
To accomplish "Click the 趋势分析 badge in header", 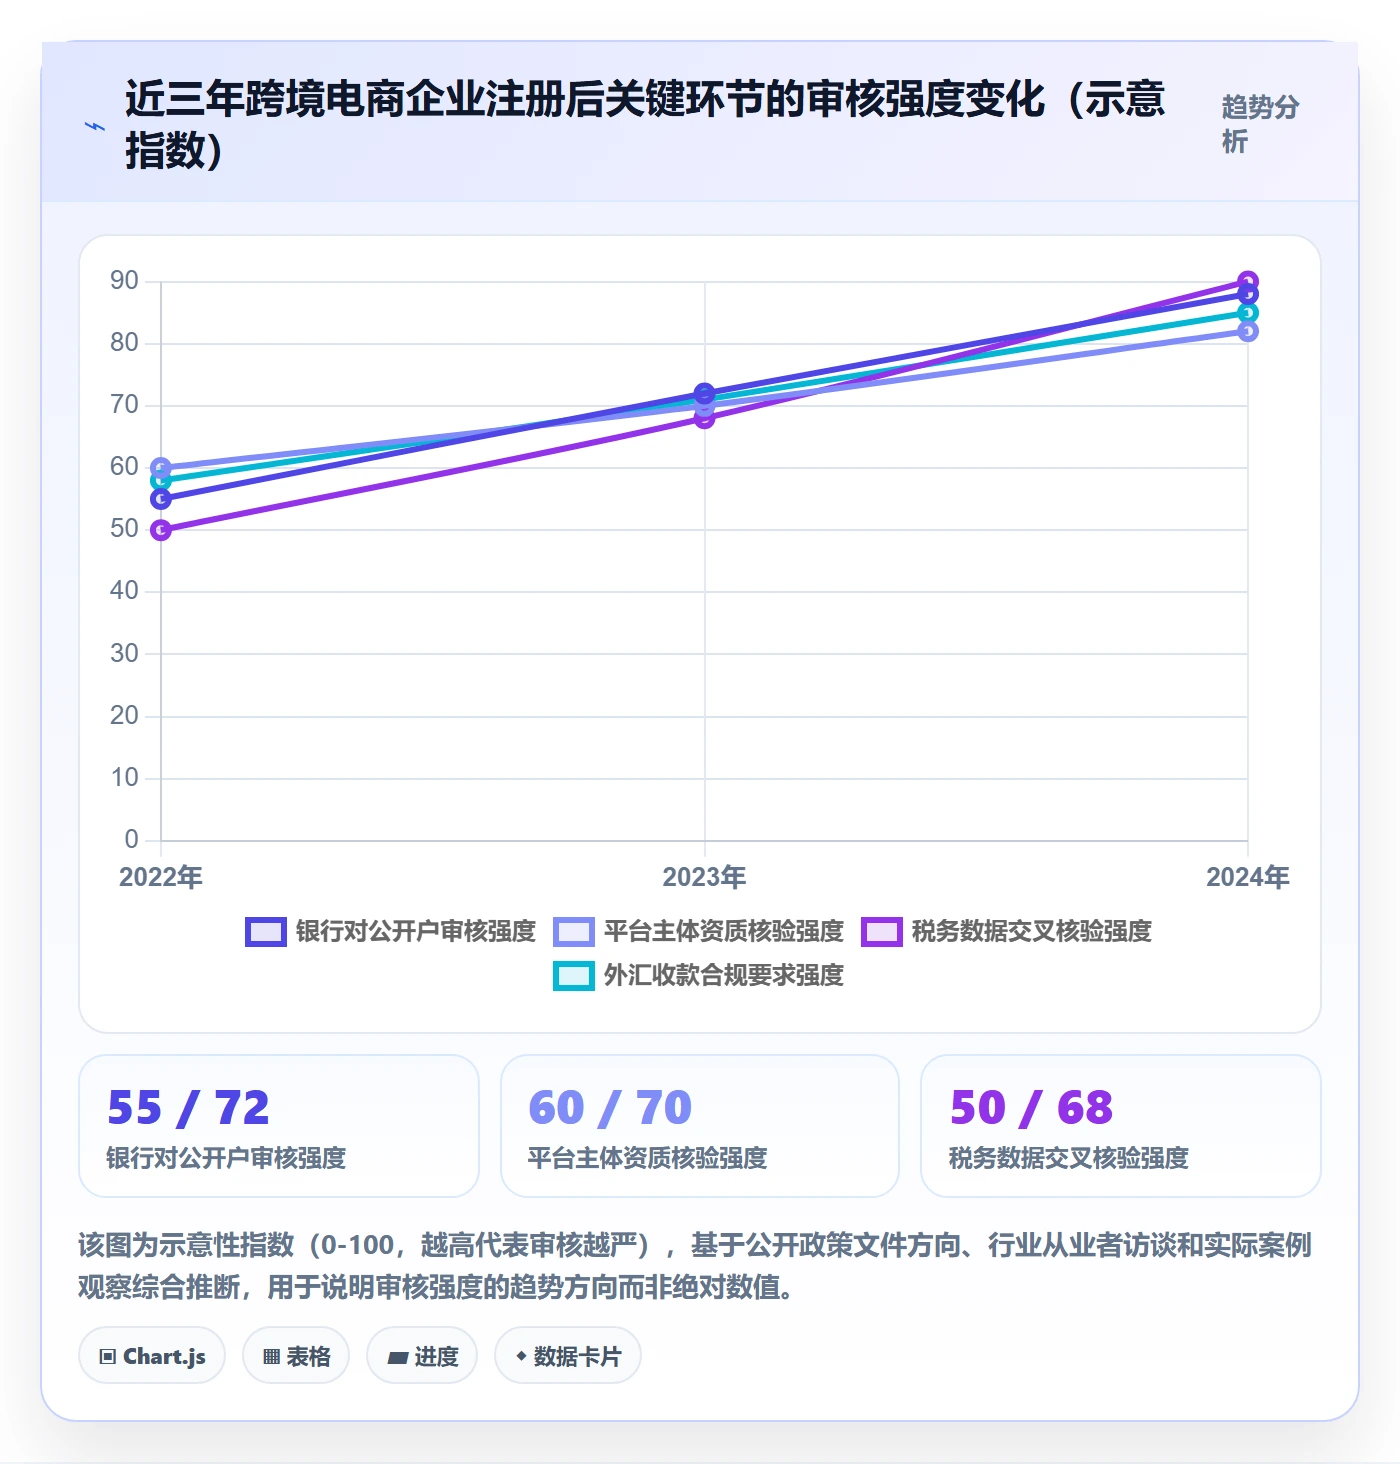I will [1260, 124].
